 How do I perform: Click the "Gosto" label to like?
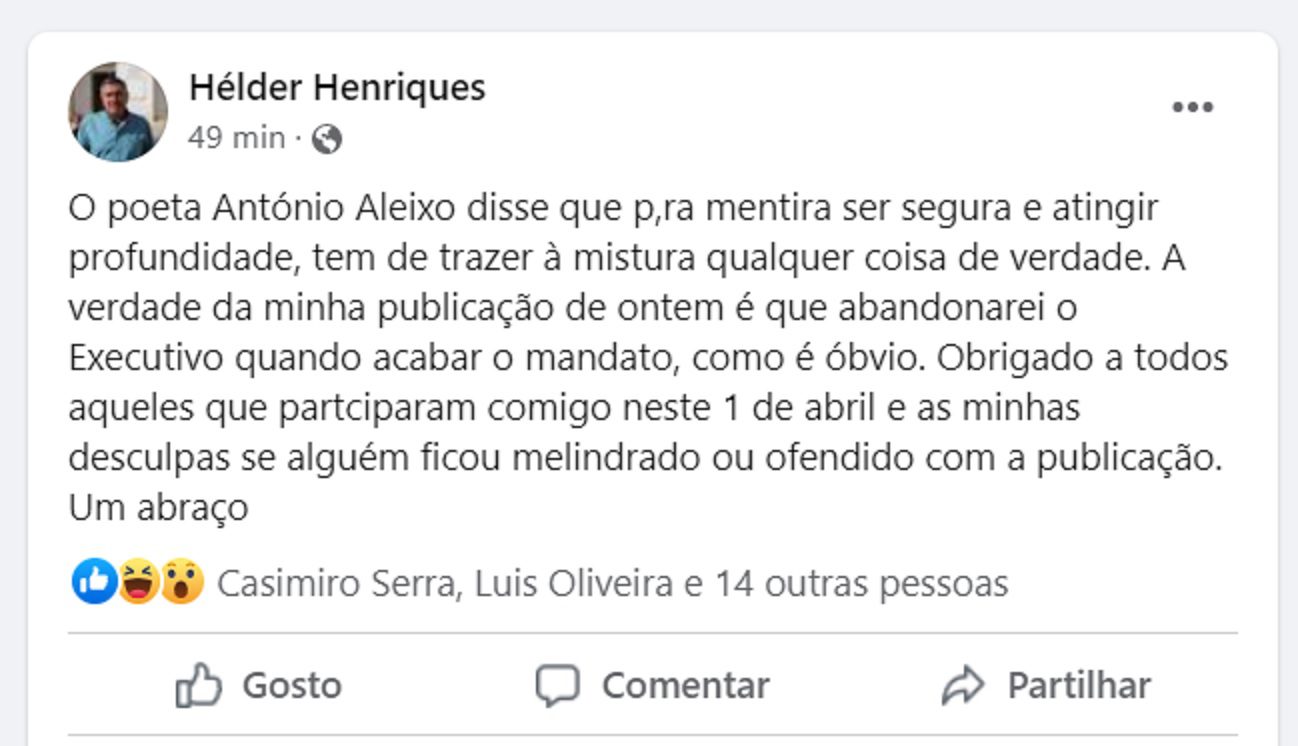(x=292, y=686)
